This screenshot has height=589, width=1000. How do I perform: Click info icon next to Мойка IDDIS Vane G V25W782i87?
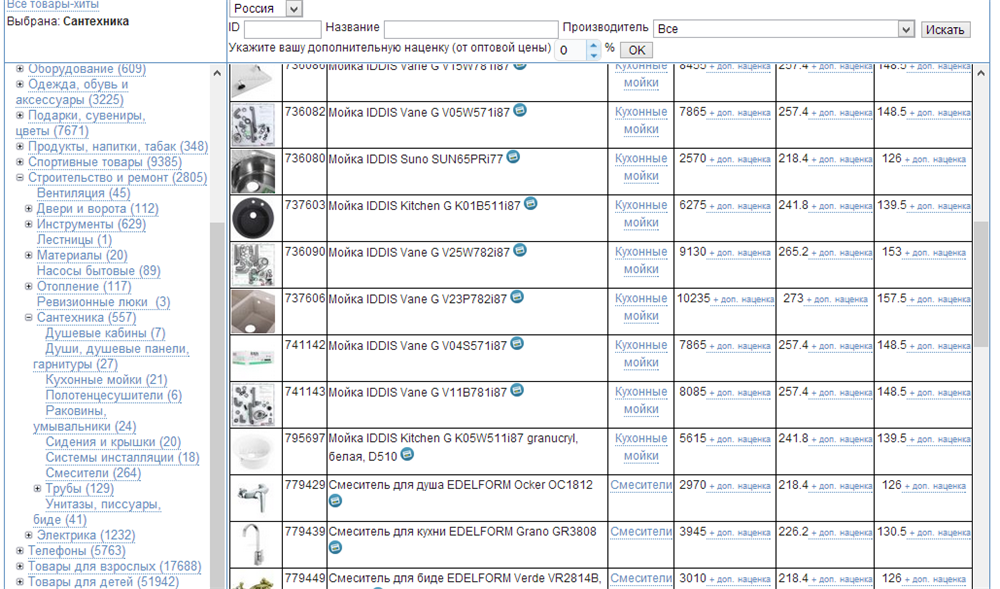pyautogui.click(x=520, y=251)
